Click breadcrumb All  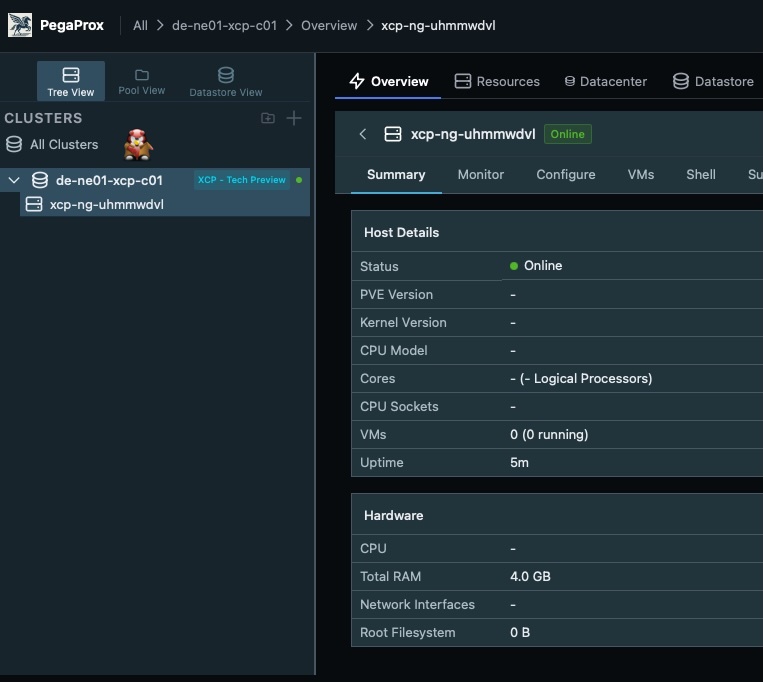(140, 25)
